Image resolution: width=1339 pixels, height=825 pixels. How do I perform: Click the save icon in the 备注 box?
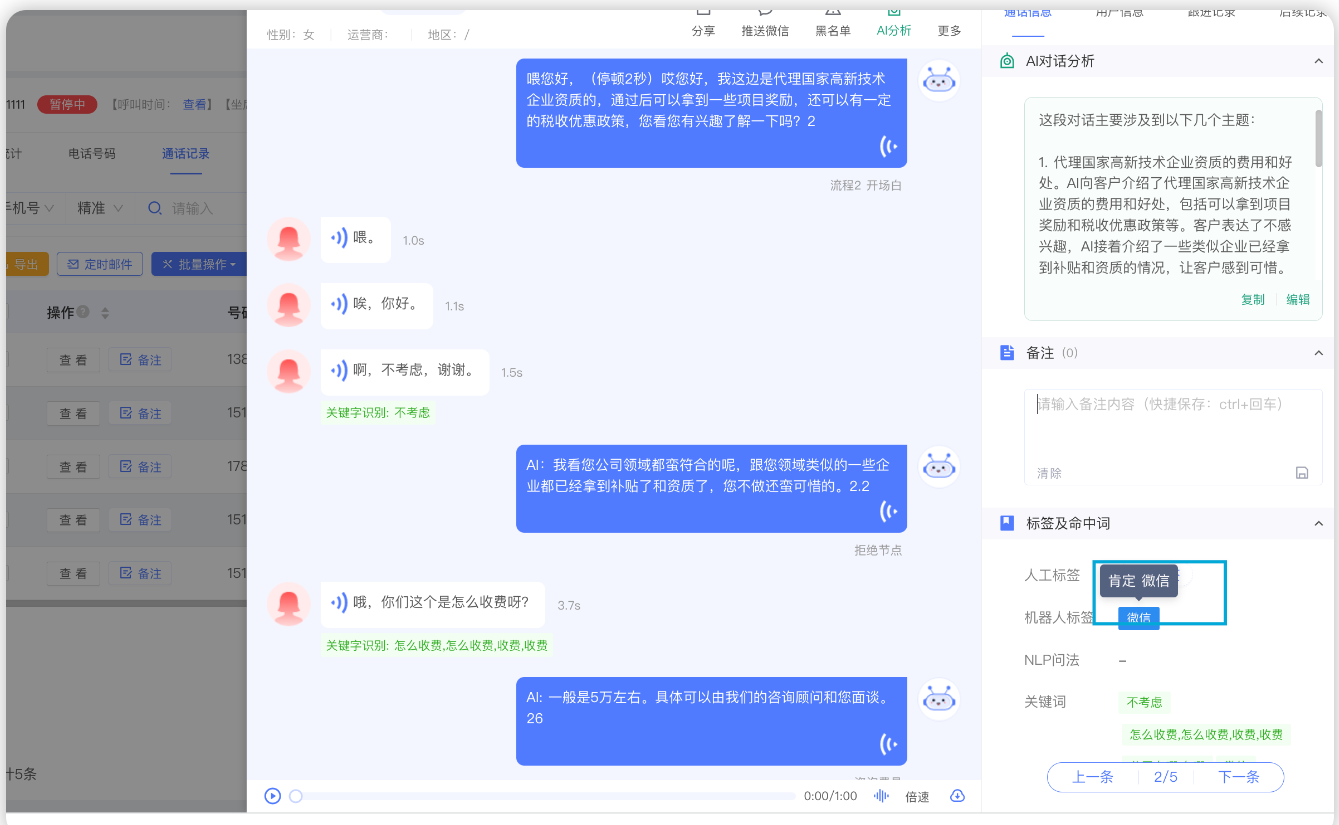(x=1301, y=473)
